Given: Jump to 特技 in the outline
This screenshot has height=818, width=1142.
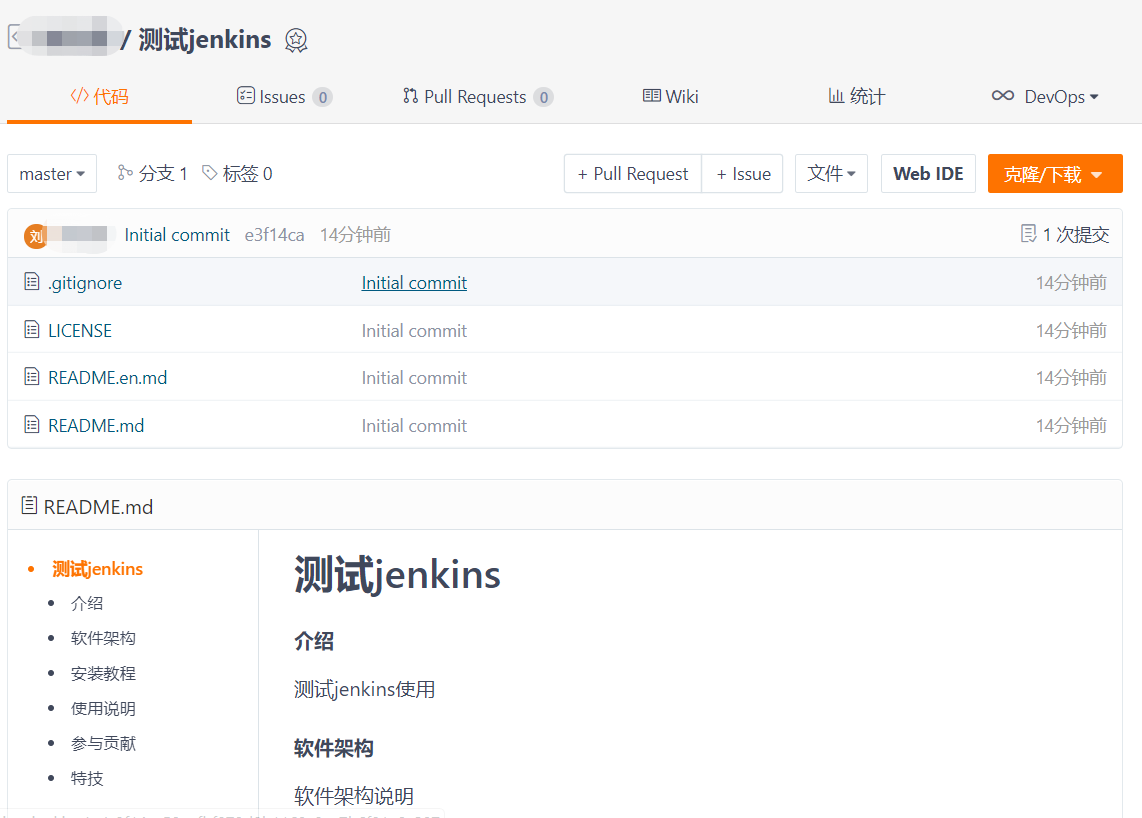Looking at the screenshot, I should [87, 779].
